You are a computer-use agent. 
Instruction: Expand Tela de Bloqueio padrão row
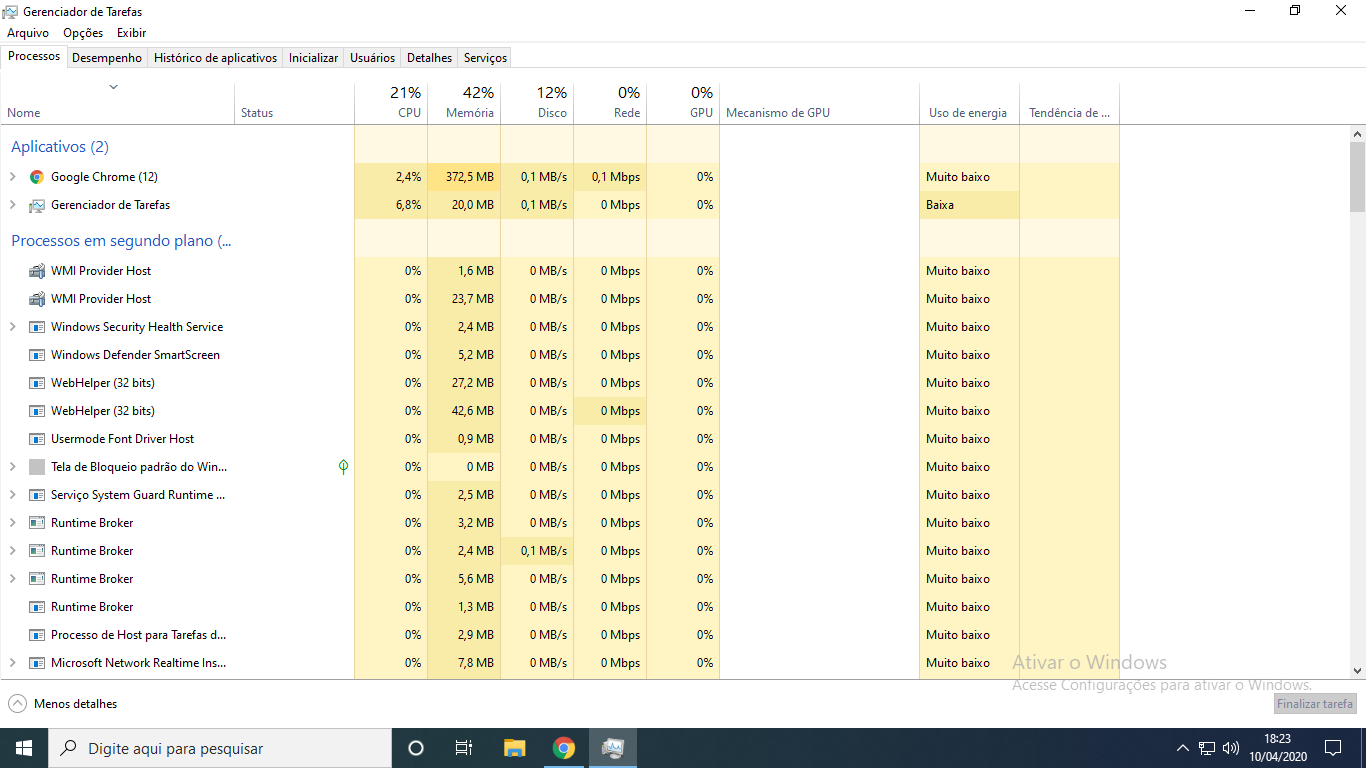coord(13,467)
